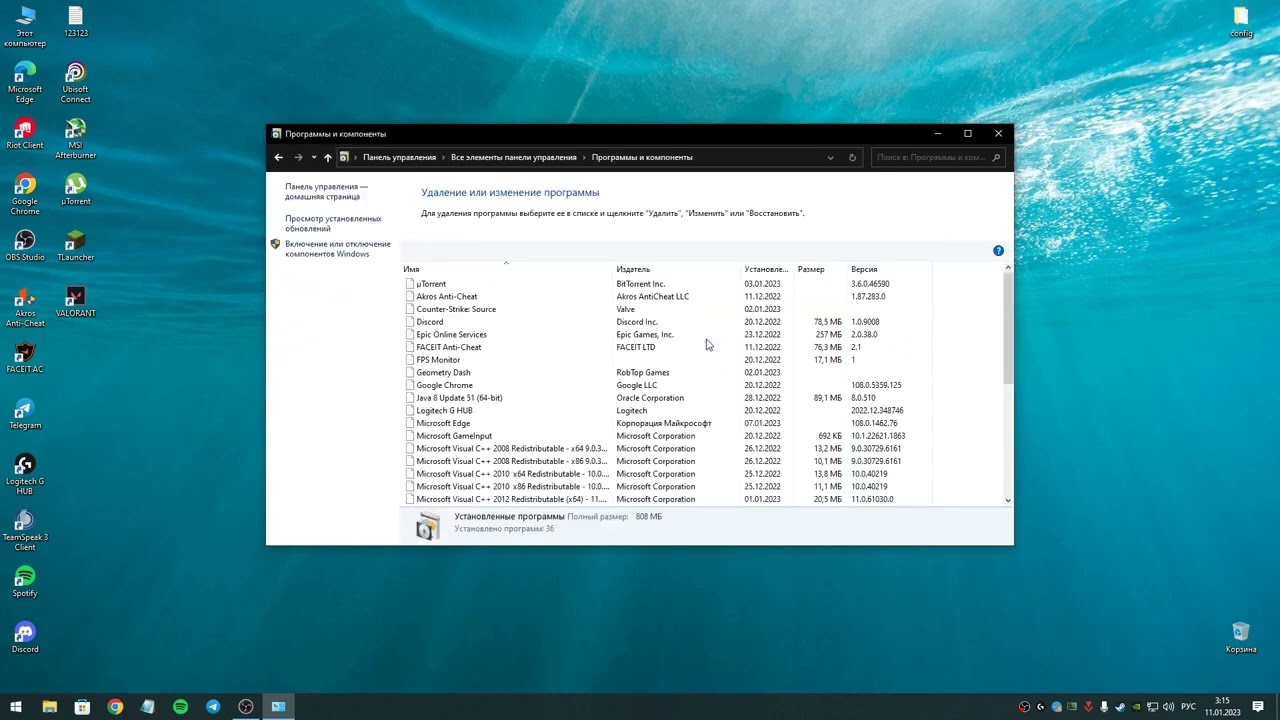The width and height of the screenshot is (1280, 720).
Task: Open the clock showing 3:15
Action: [x=1223, y=707]
